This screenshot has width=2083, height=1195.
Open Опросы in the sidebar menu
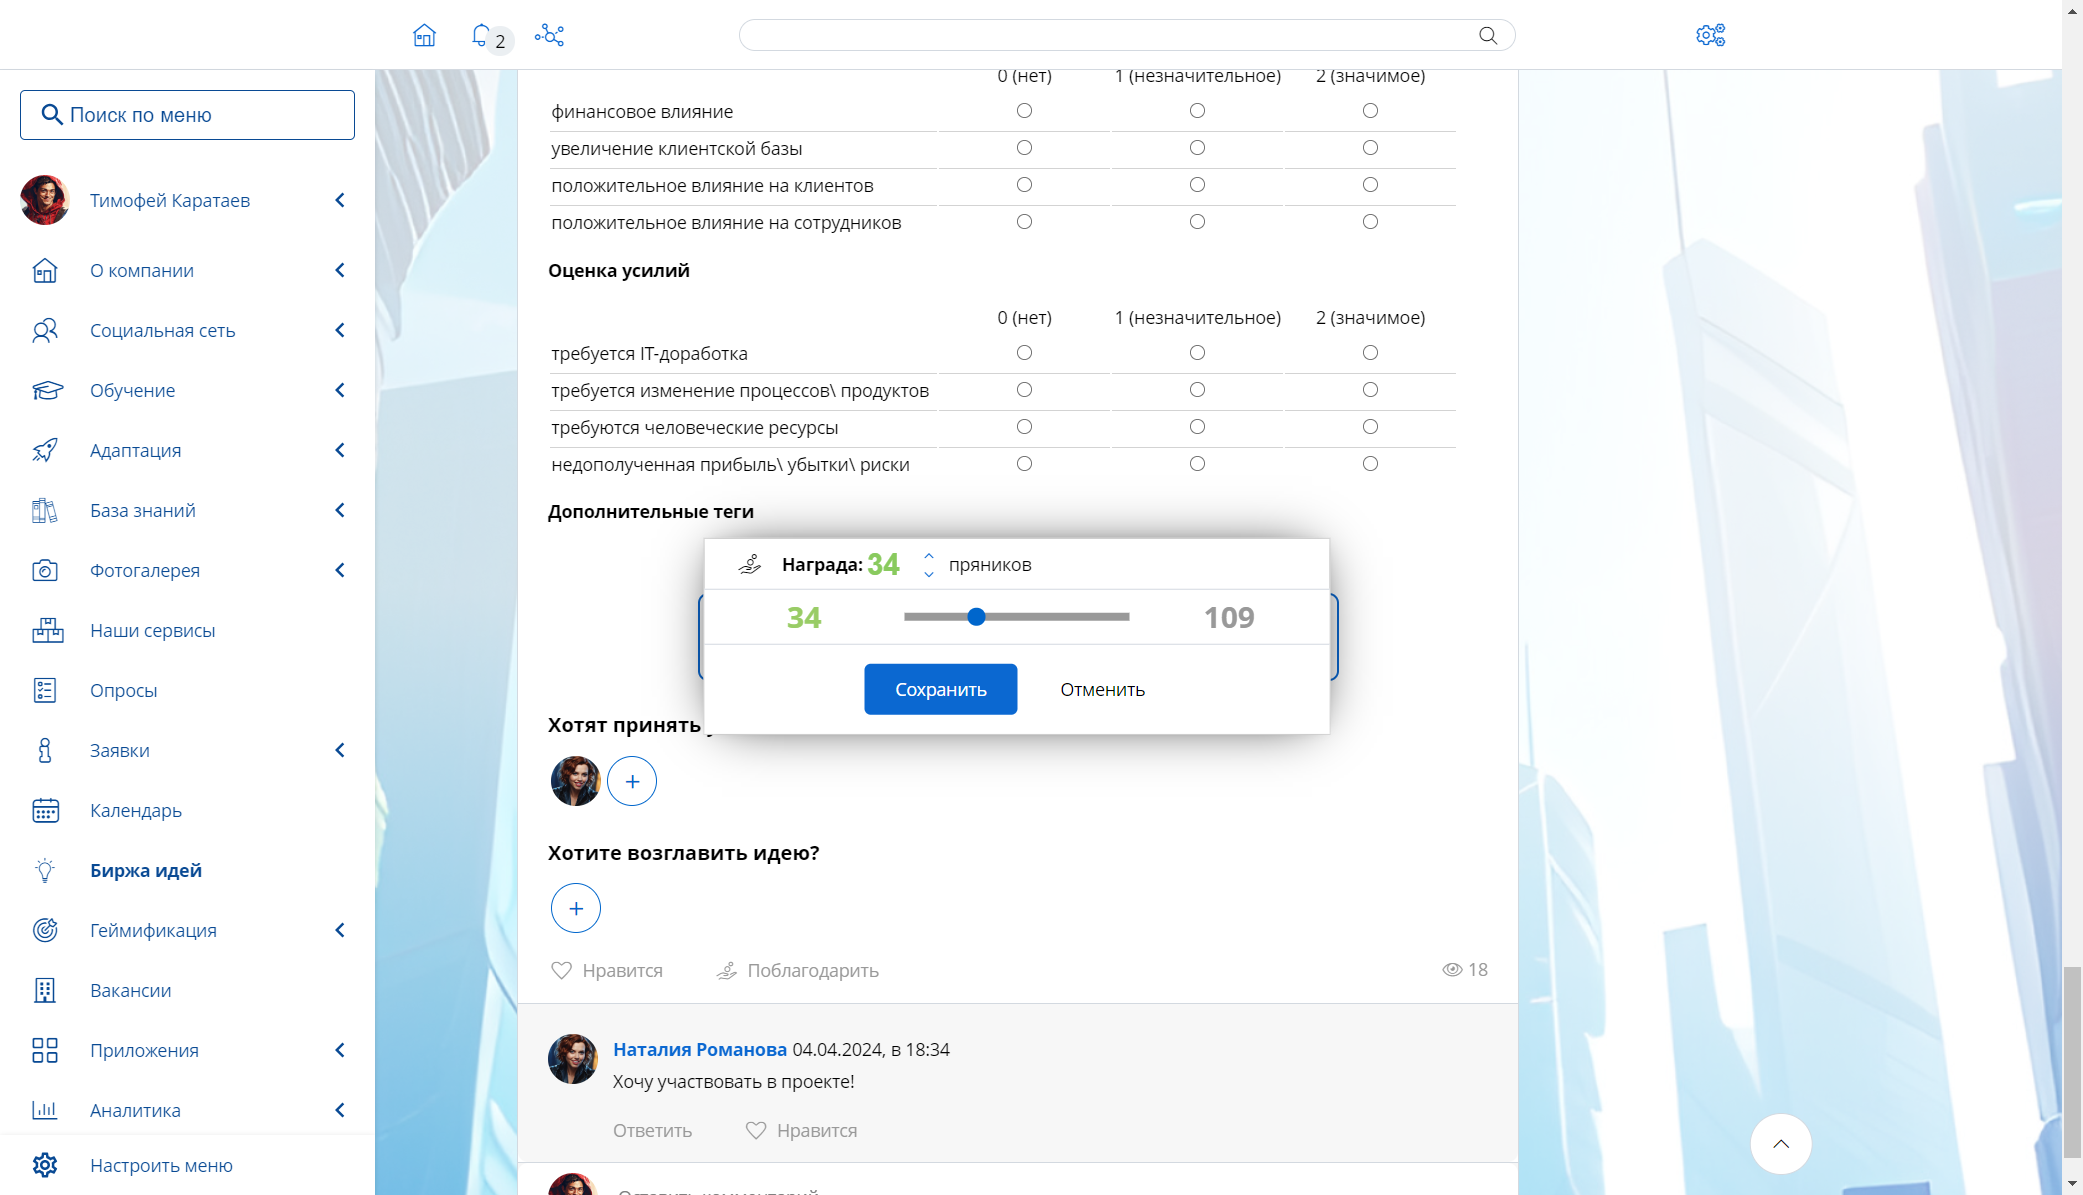pyautogui.click(x=124, y=690)
